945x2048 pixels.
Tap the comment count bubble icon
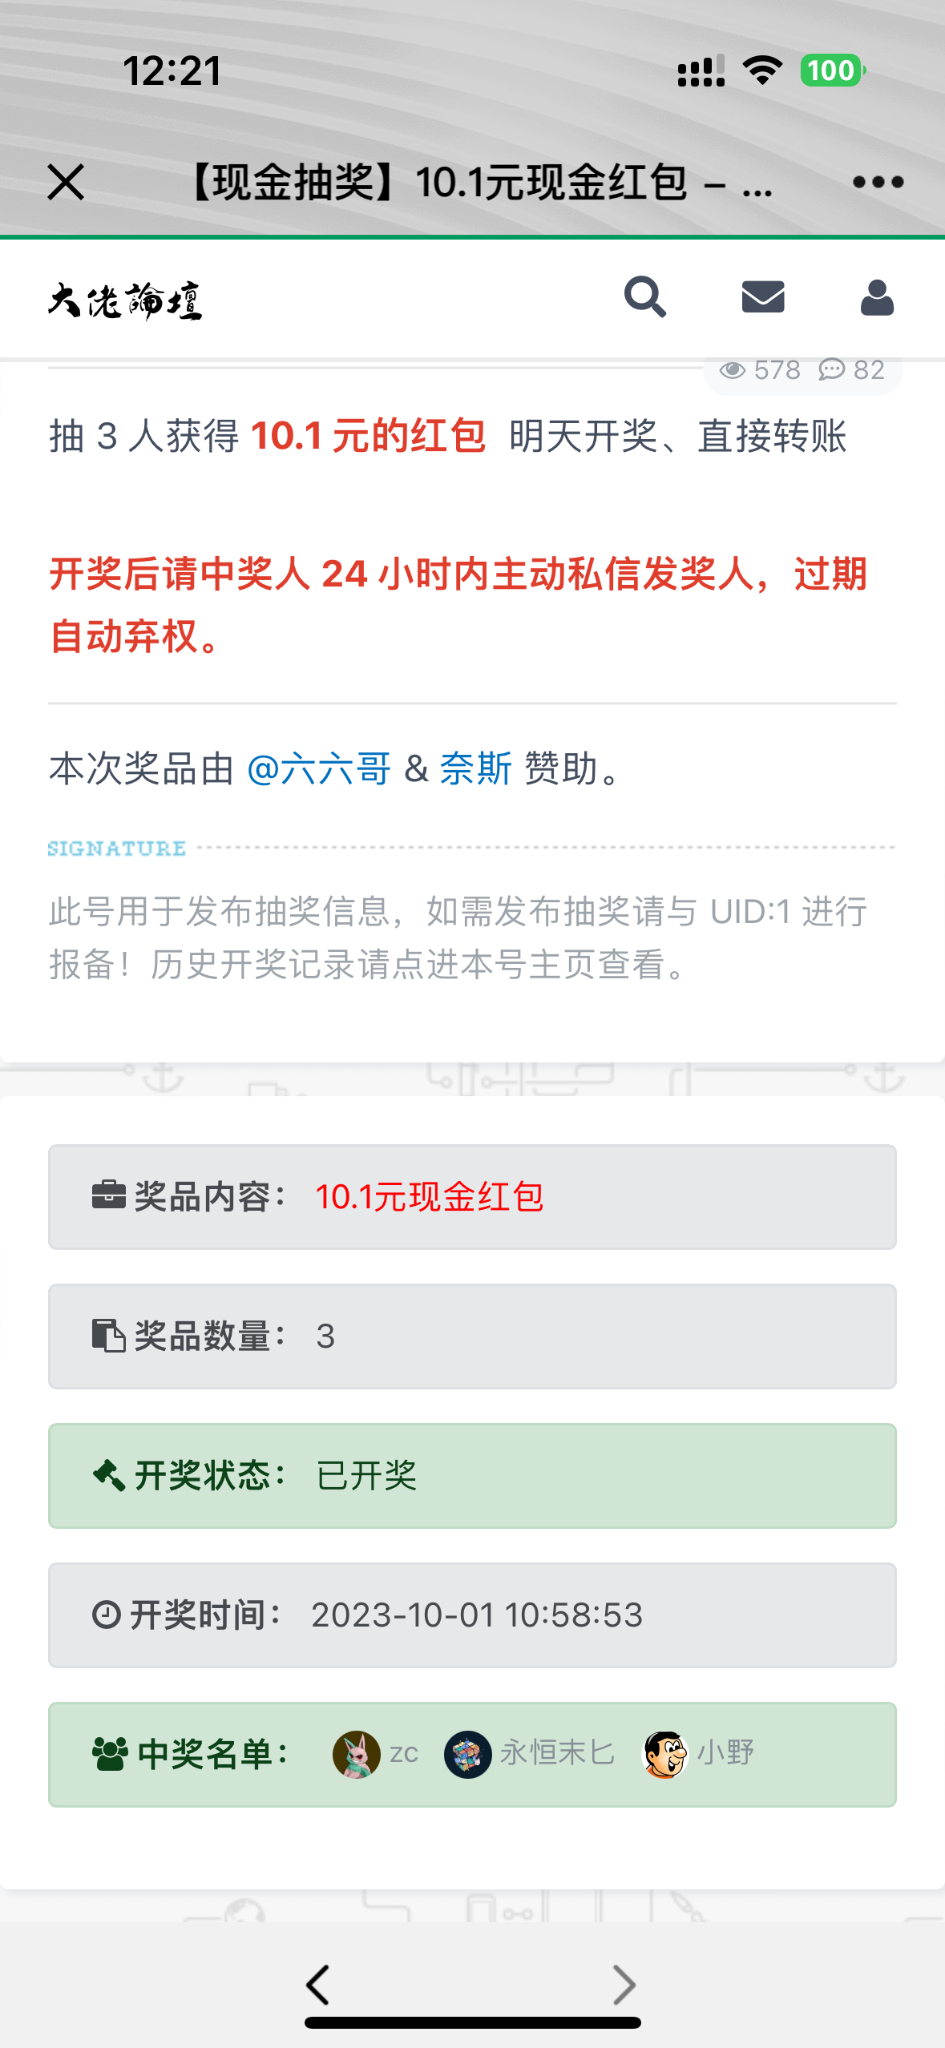click(831, 370)
